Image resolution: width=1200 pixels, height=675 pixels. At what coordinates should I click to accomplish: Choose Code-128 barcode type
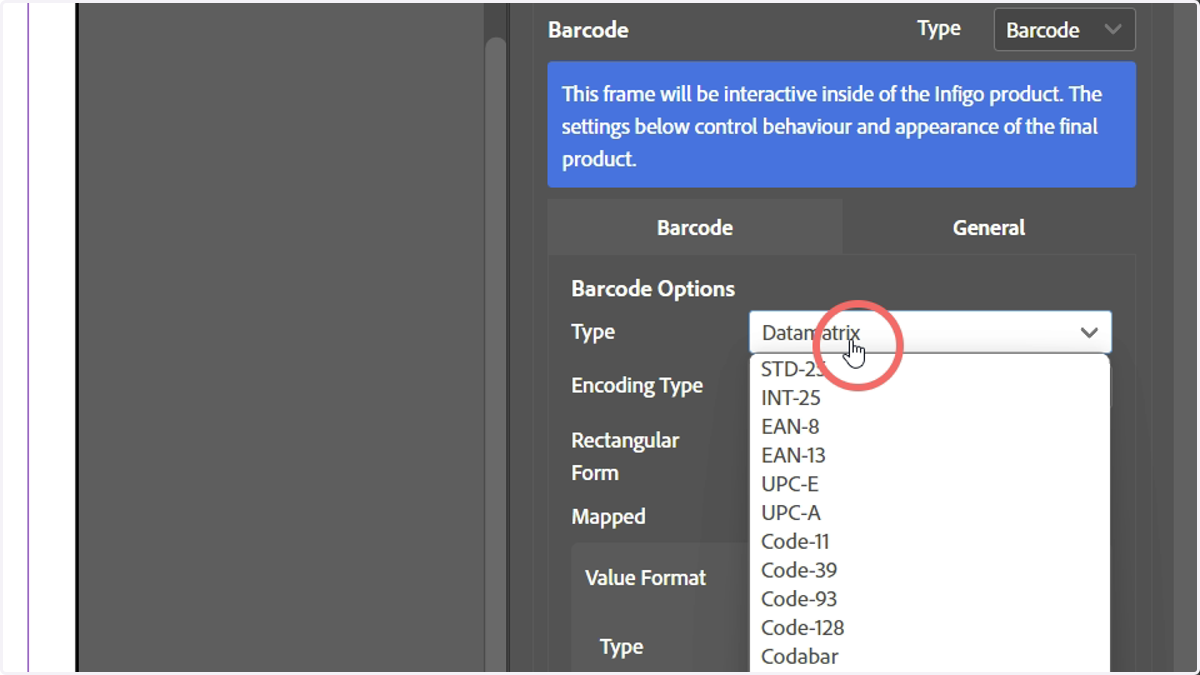(930, 628)
